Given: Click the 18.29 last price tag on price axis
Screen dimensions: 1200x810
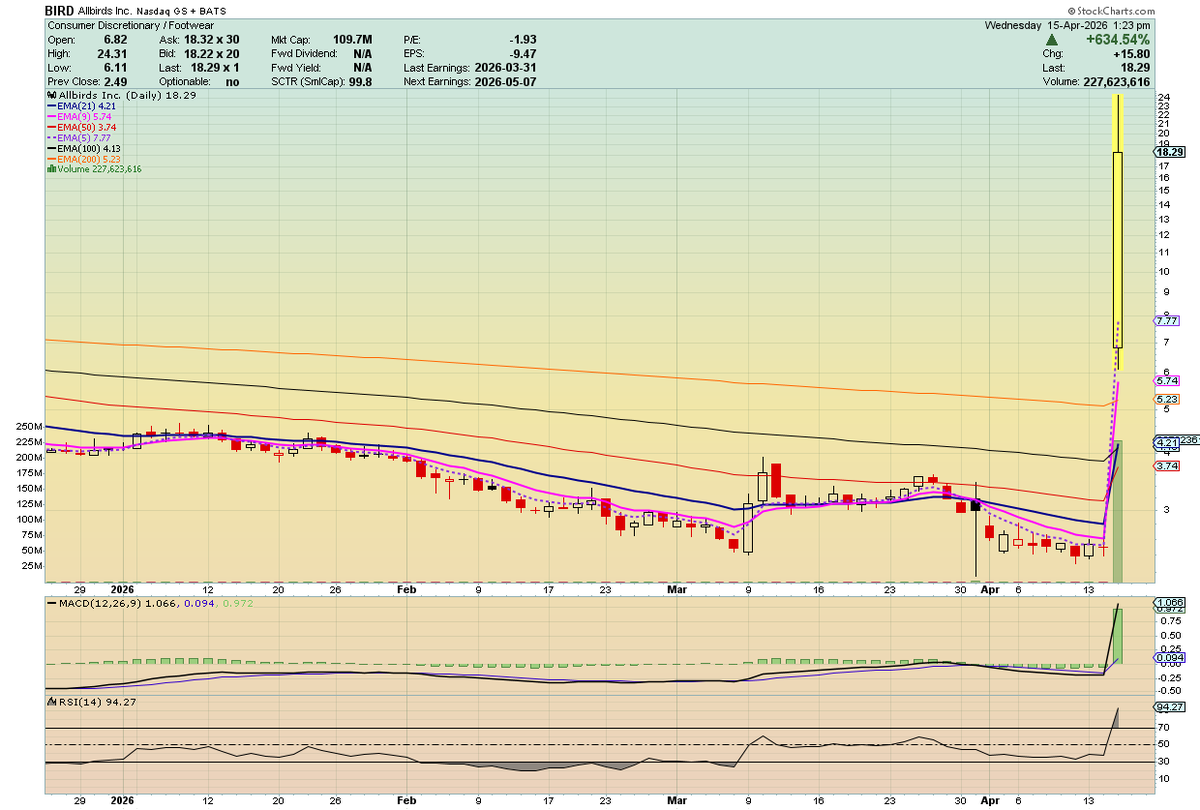Looking at the screenshot, I should tap(1170, 152).
